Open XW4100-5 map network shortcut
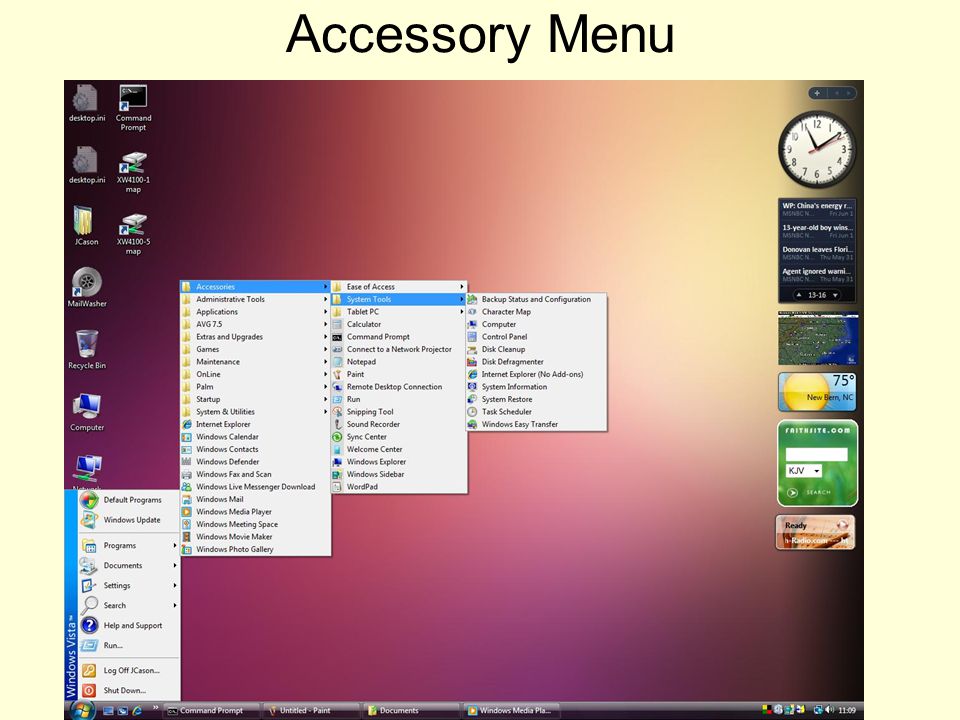960x720 pixels. click(x=133, y=234)
